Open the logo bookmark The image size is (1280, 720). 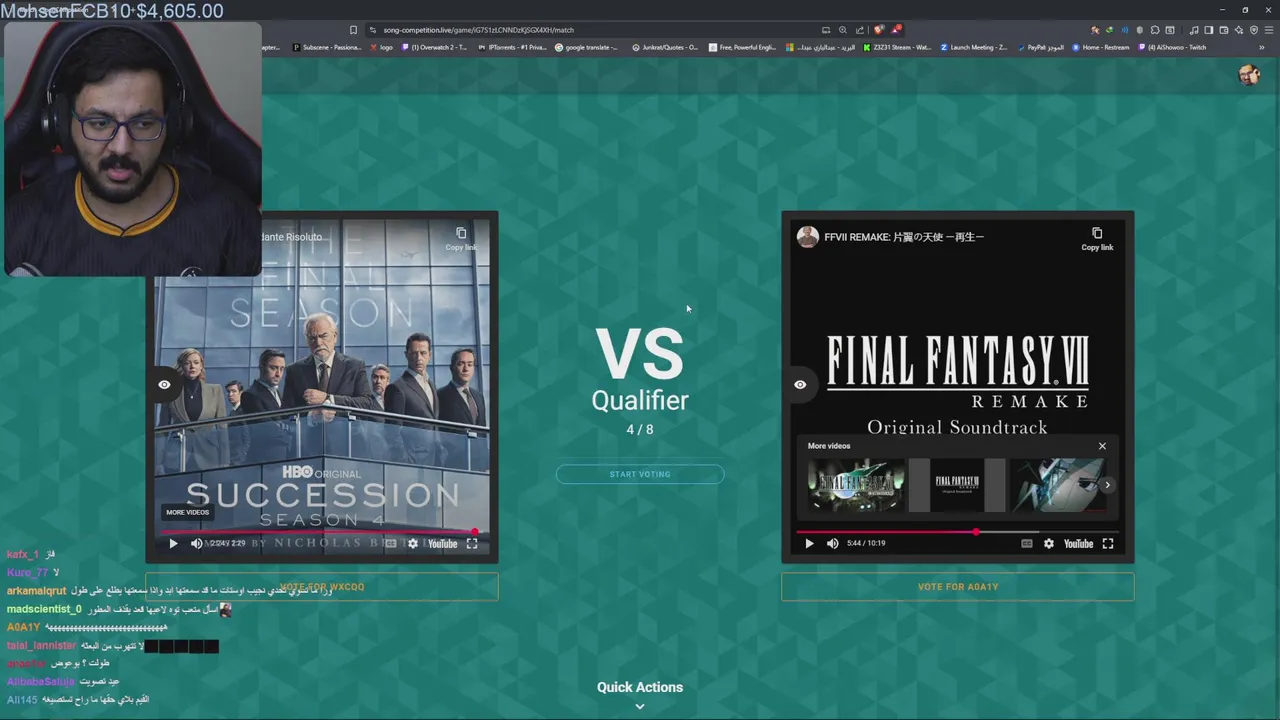pyautogui.click(x=381, y=47)
